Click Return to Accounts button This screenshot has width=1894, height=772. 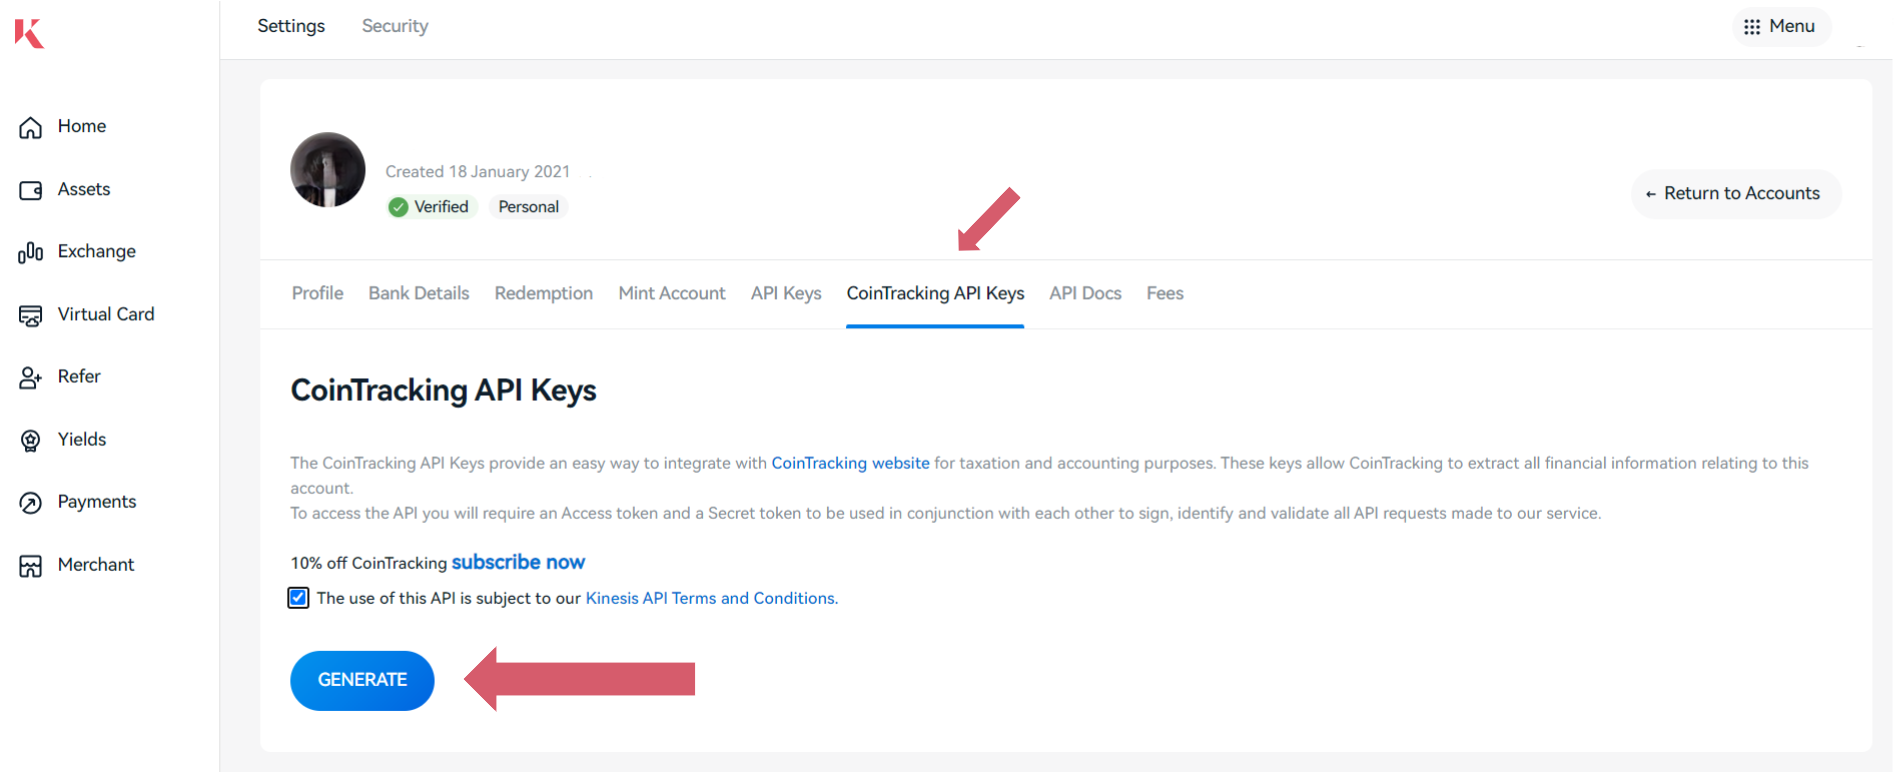1735,194
